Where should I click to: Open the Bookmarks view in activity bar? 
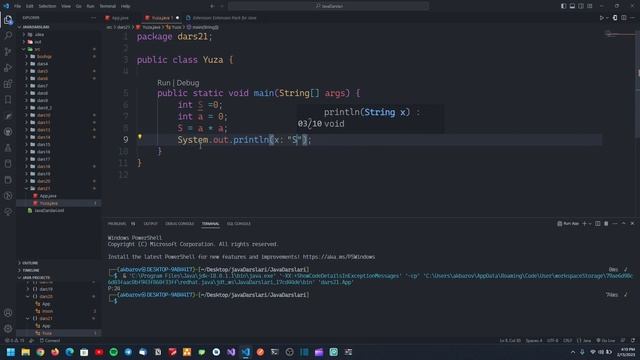(8, 100)
